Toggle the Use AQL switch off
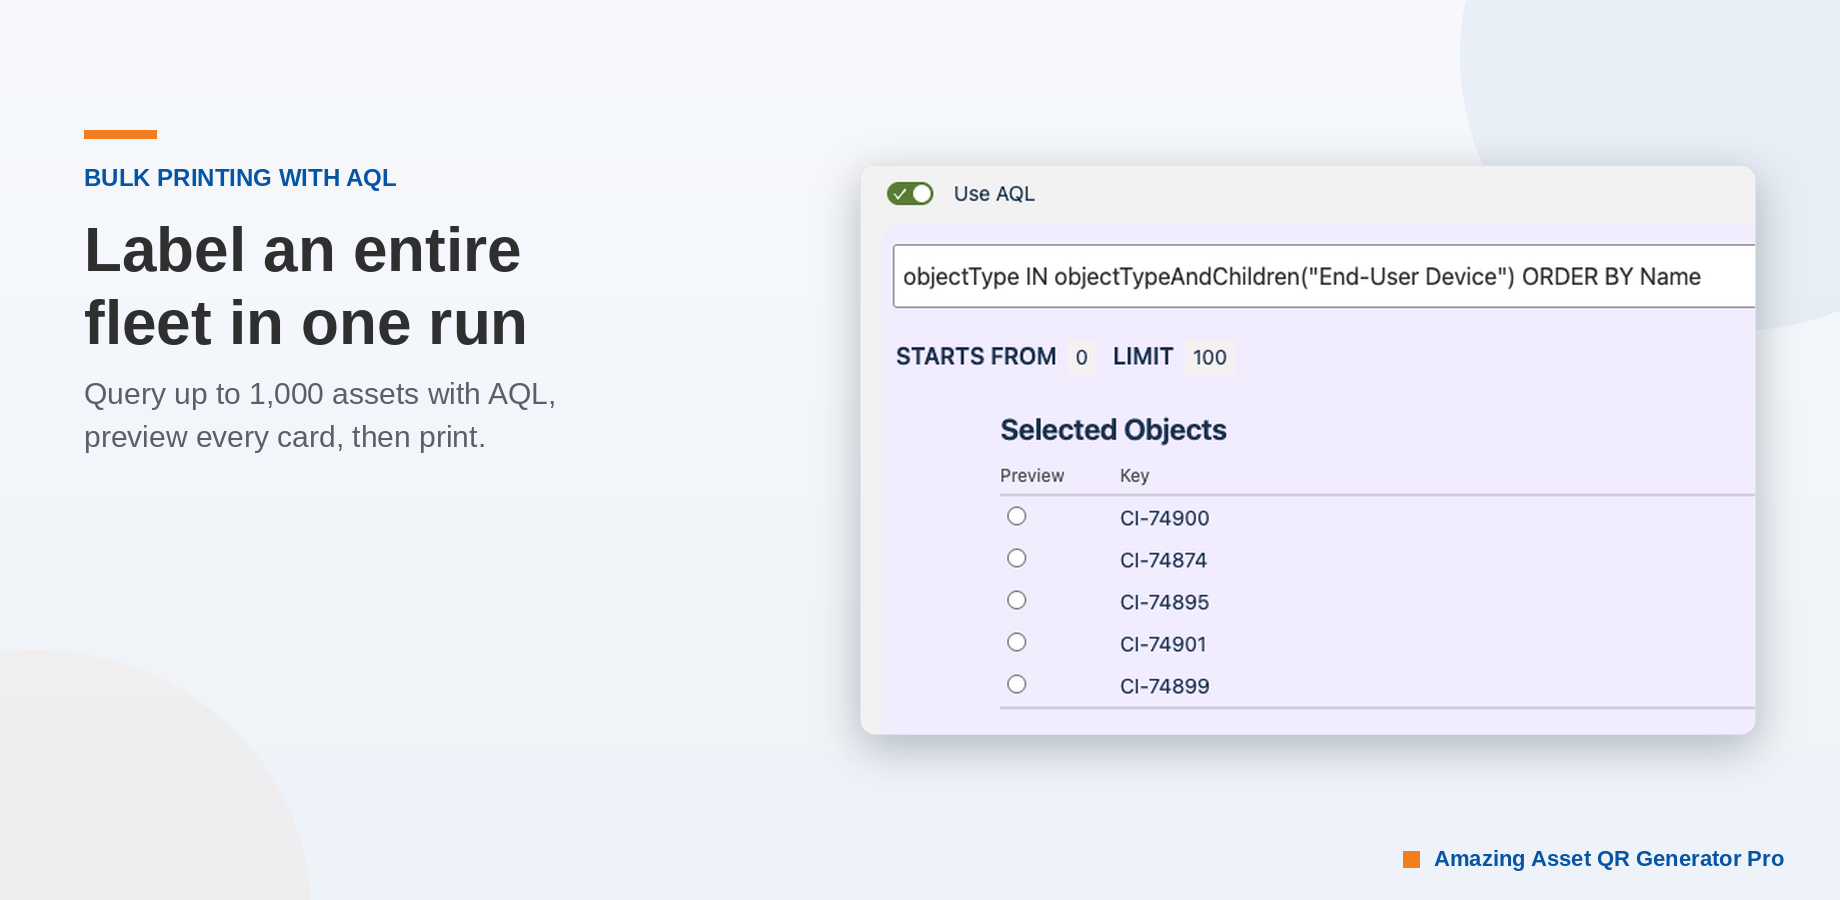The image size is (1840, 900). (x=910, y=193)
